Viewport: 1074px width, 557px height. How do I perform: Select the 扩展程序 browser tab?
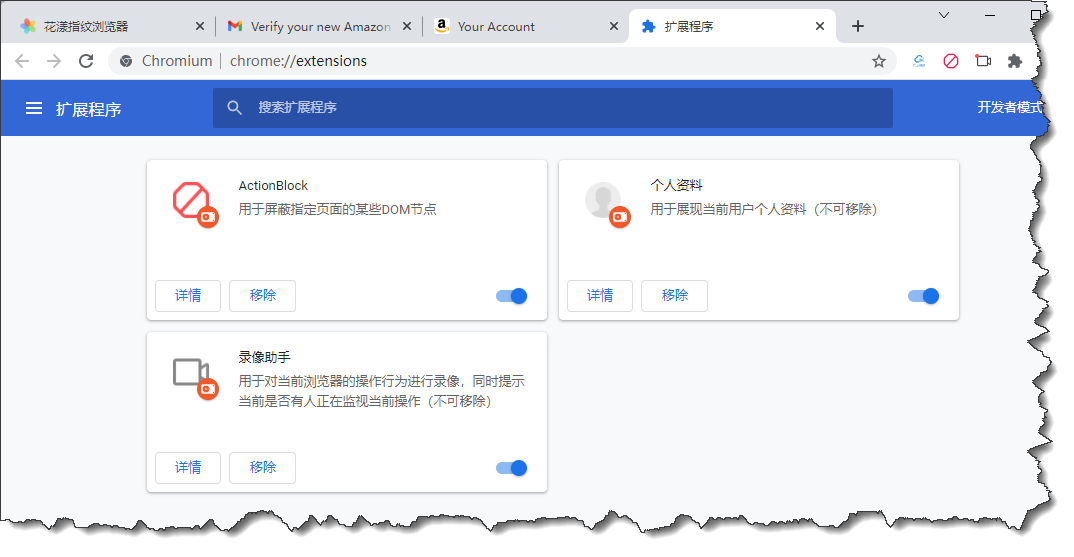pyautogui.click(x=732, y=26)
